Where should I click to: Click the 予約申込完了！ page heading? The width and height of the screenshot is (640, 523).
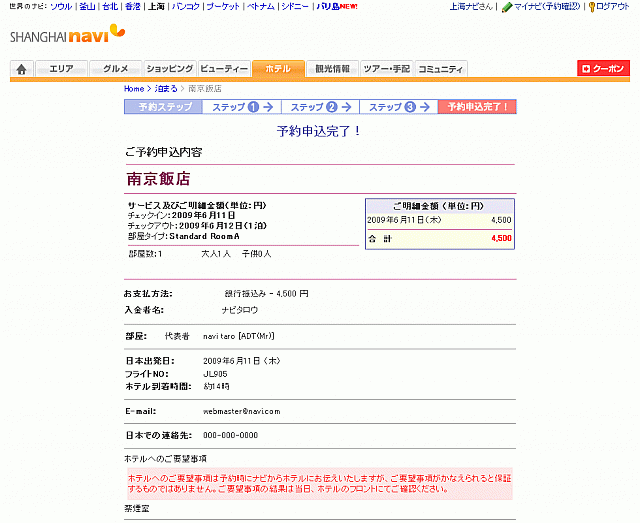pos(319,131)
